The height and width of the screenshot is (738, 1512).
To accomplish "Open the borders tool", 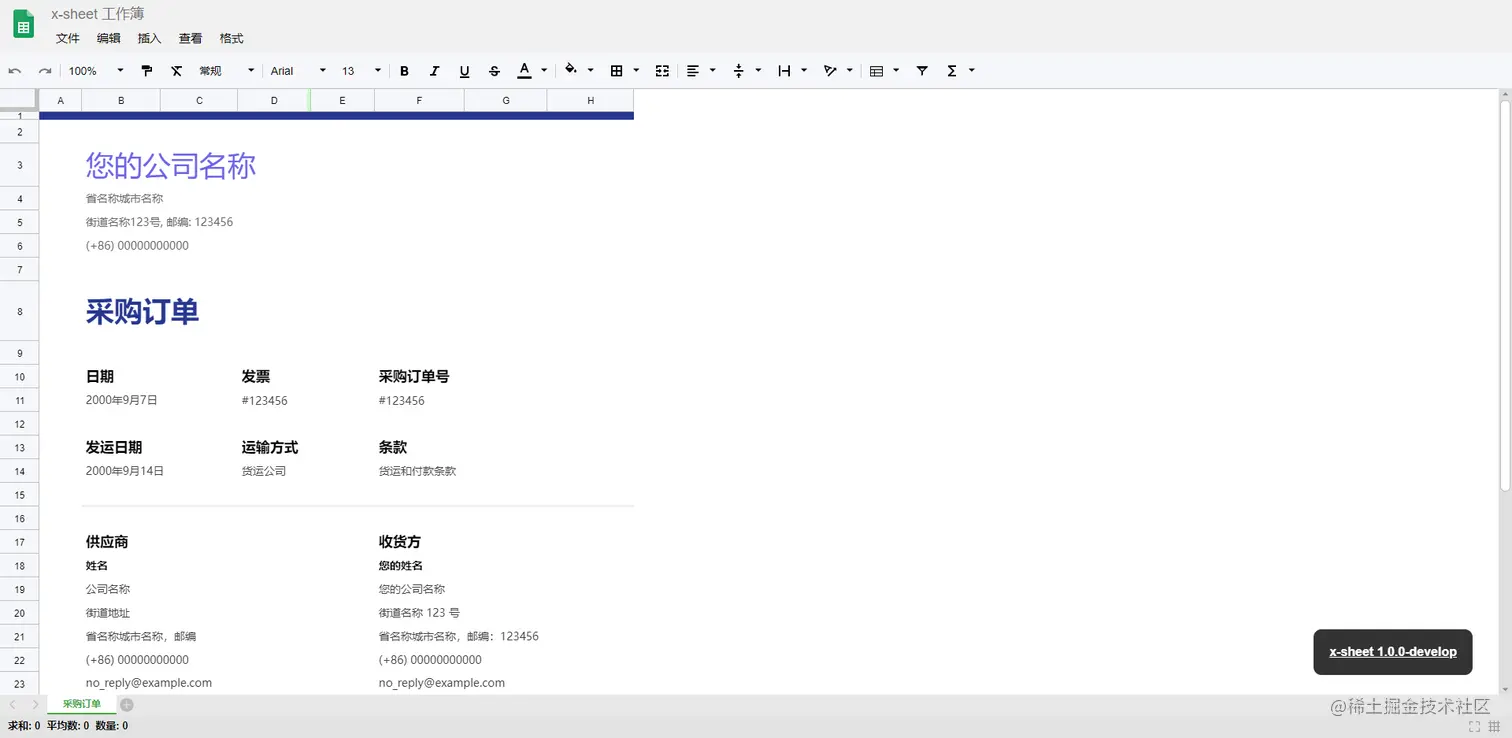I will coord(616,70).
